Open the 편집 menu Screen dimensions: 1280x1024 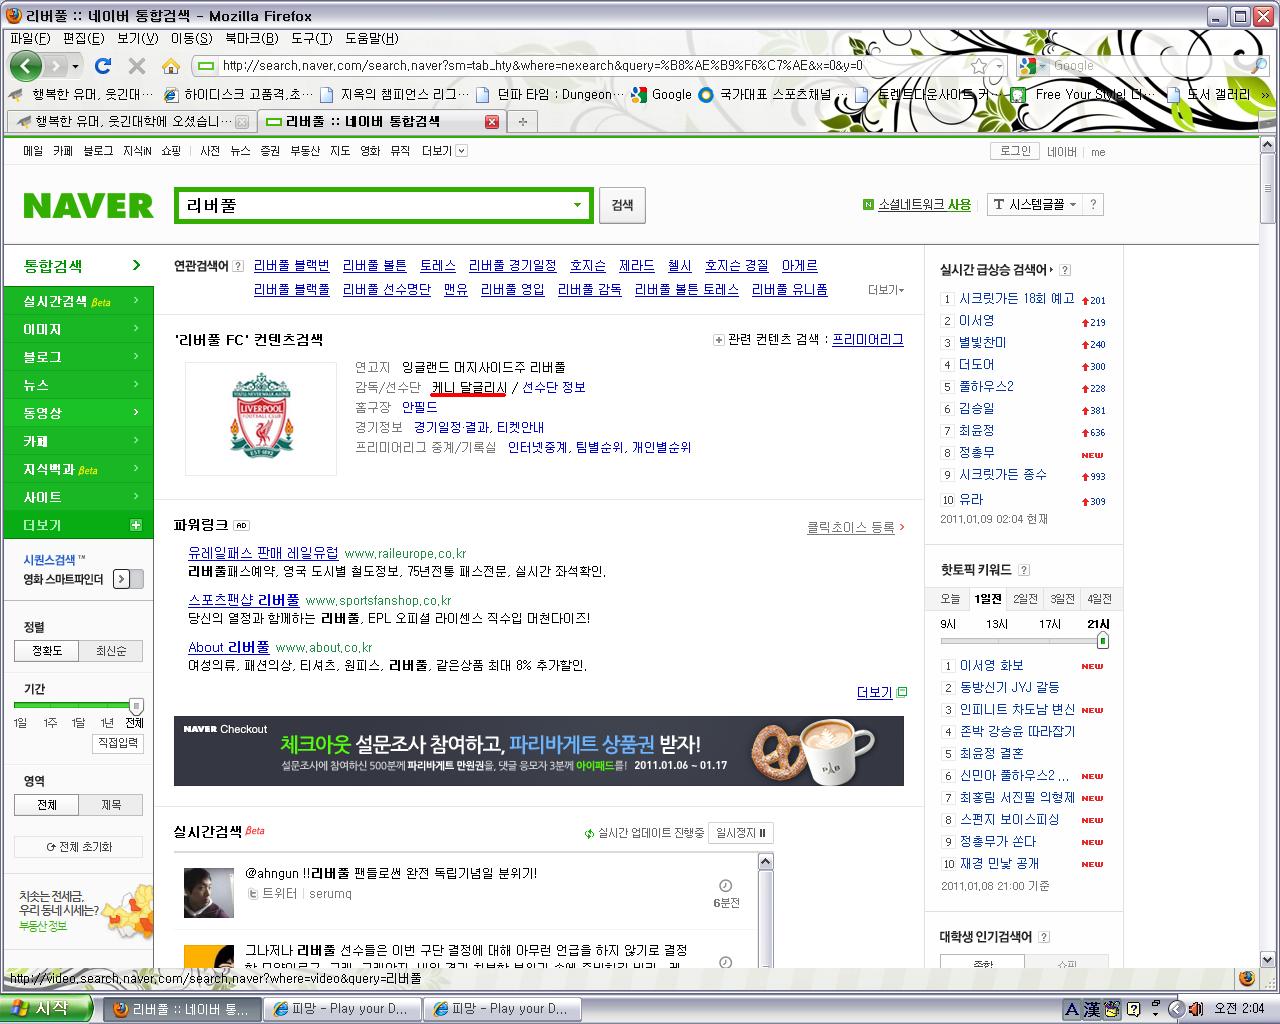point(83,38)
